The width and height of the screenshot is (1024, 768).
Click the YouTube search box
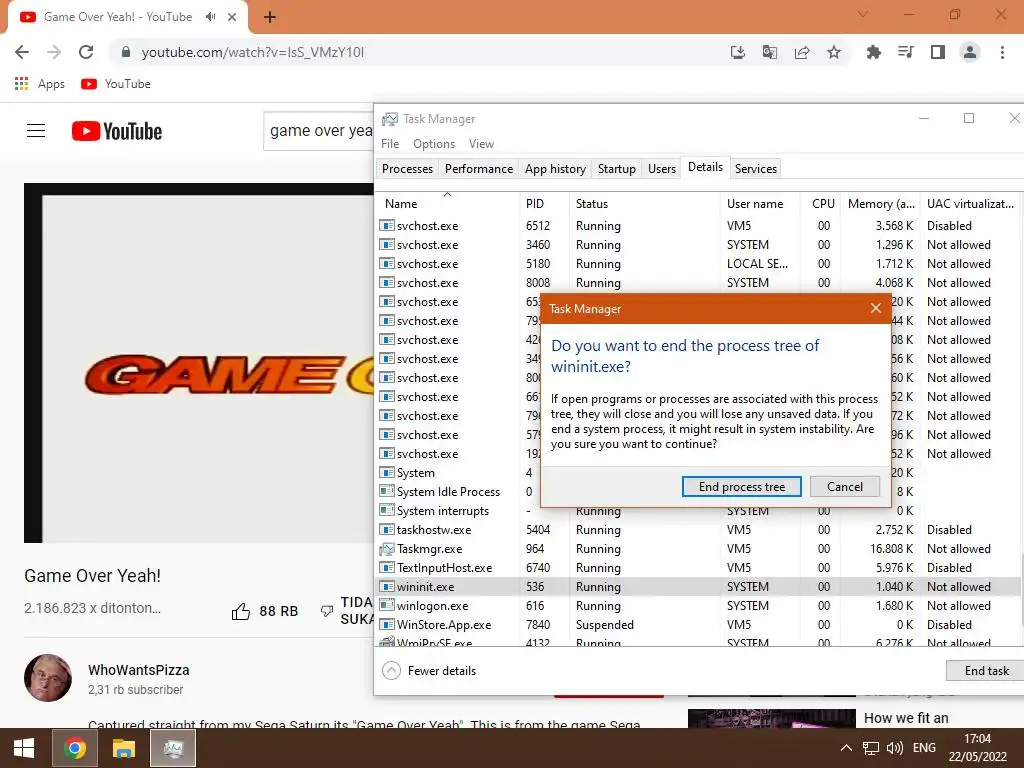pyautogui.click(x=319, y=131)
